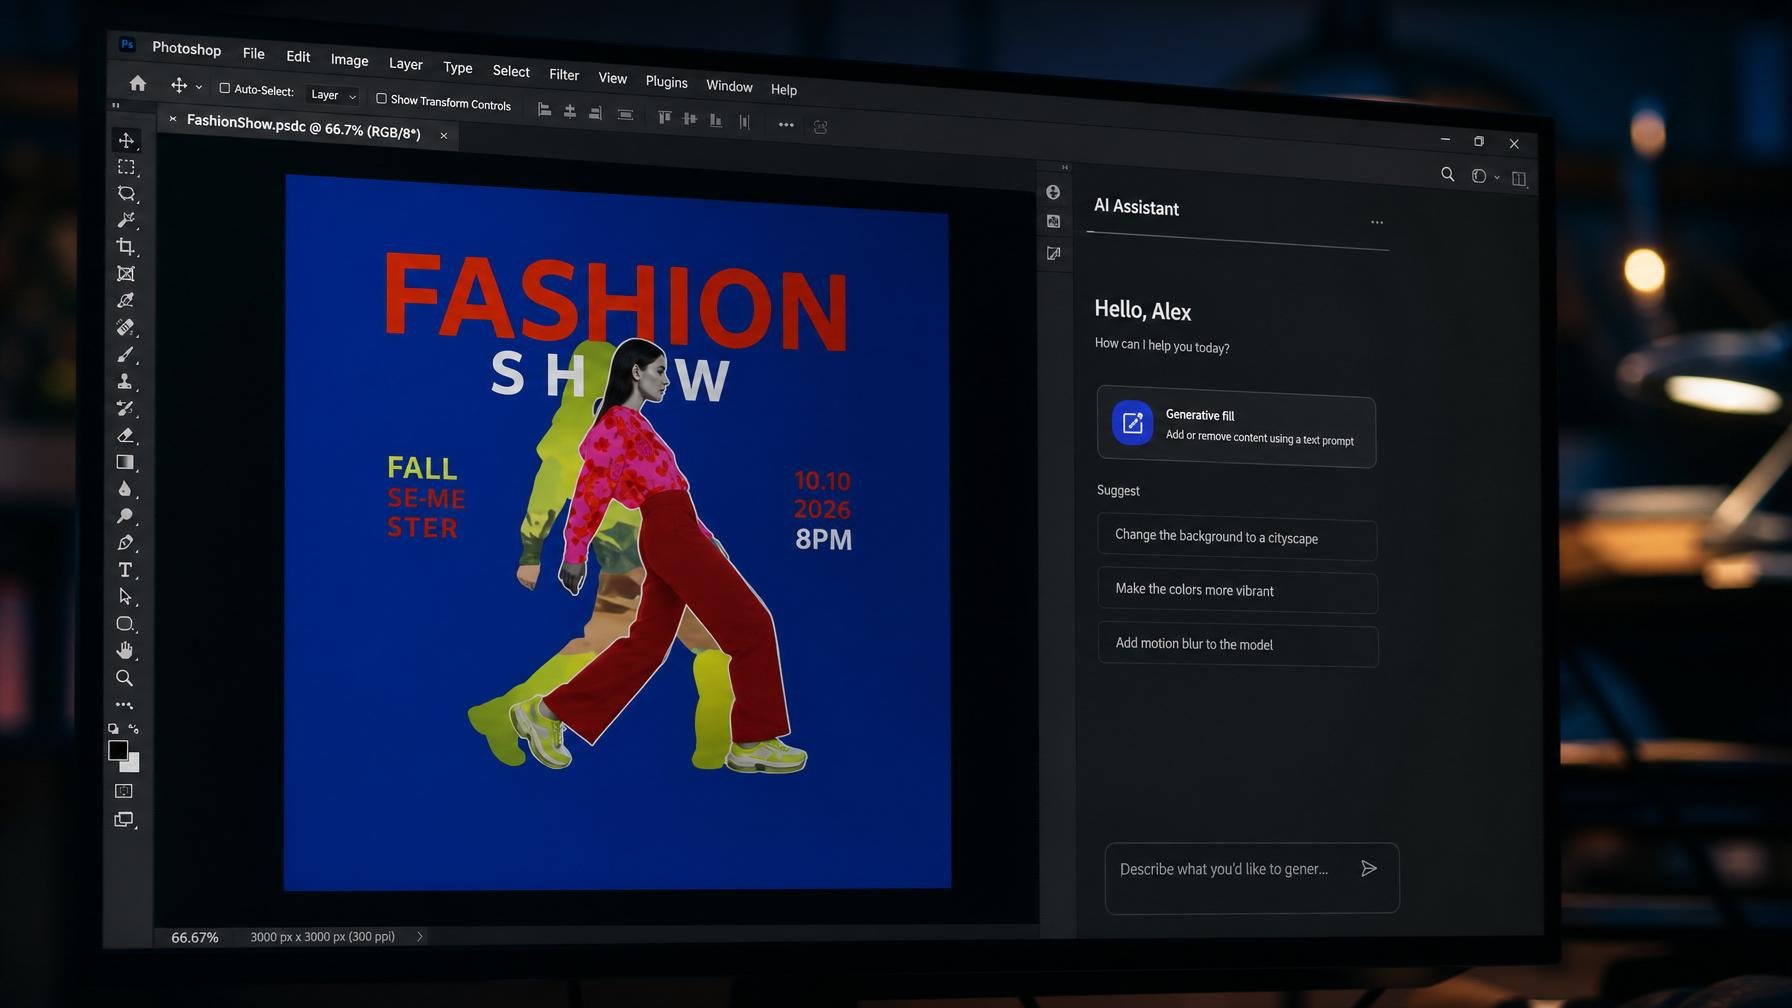Select the Pen tool

coord(125,543)
